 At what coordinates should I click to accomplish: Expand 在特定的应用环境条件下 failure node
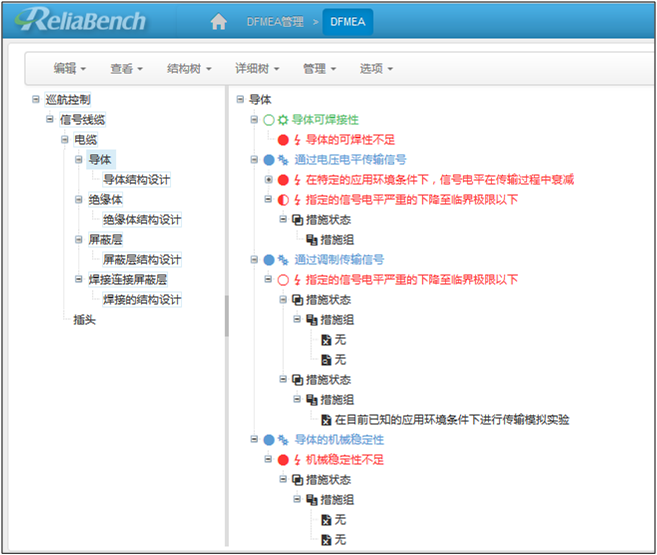[x=269, y=180]
